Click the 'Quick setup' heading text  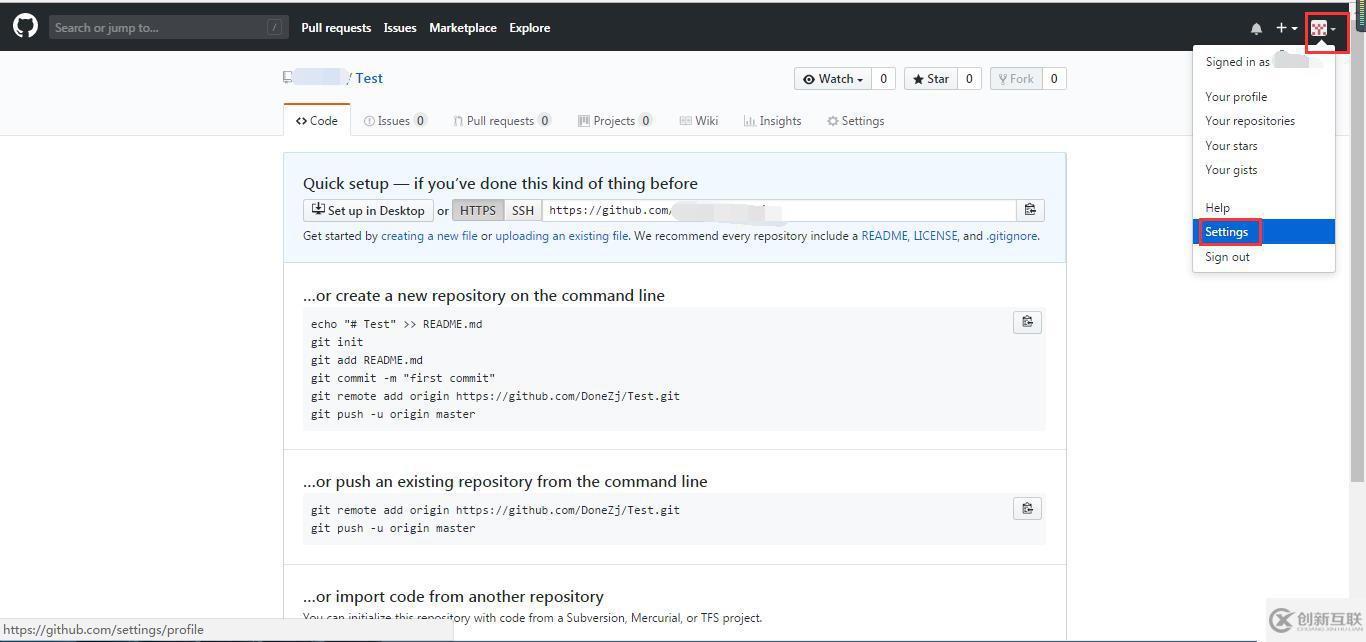coord(500,184)
